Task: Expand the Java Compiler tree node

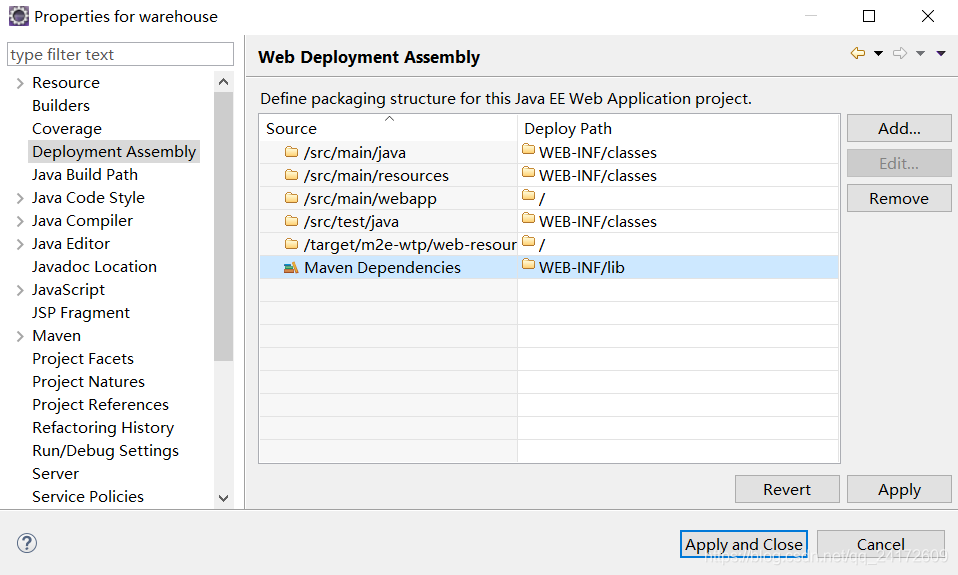Action: (x=20, y=221)
